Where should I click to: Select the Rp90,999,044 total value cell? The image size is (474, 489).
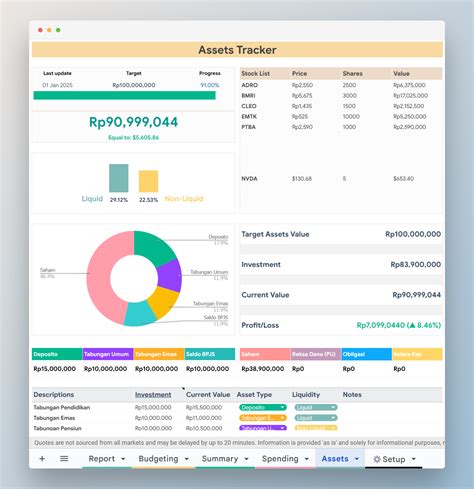pyautogui.click(x=133, y=122)
